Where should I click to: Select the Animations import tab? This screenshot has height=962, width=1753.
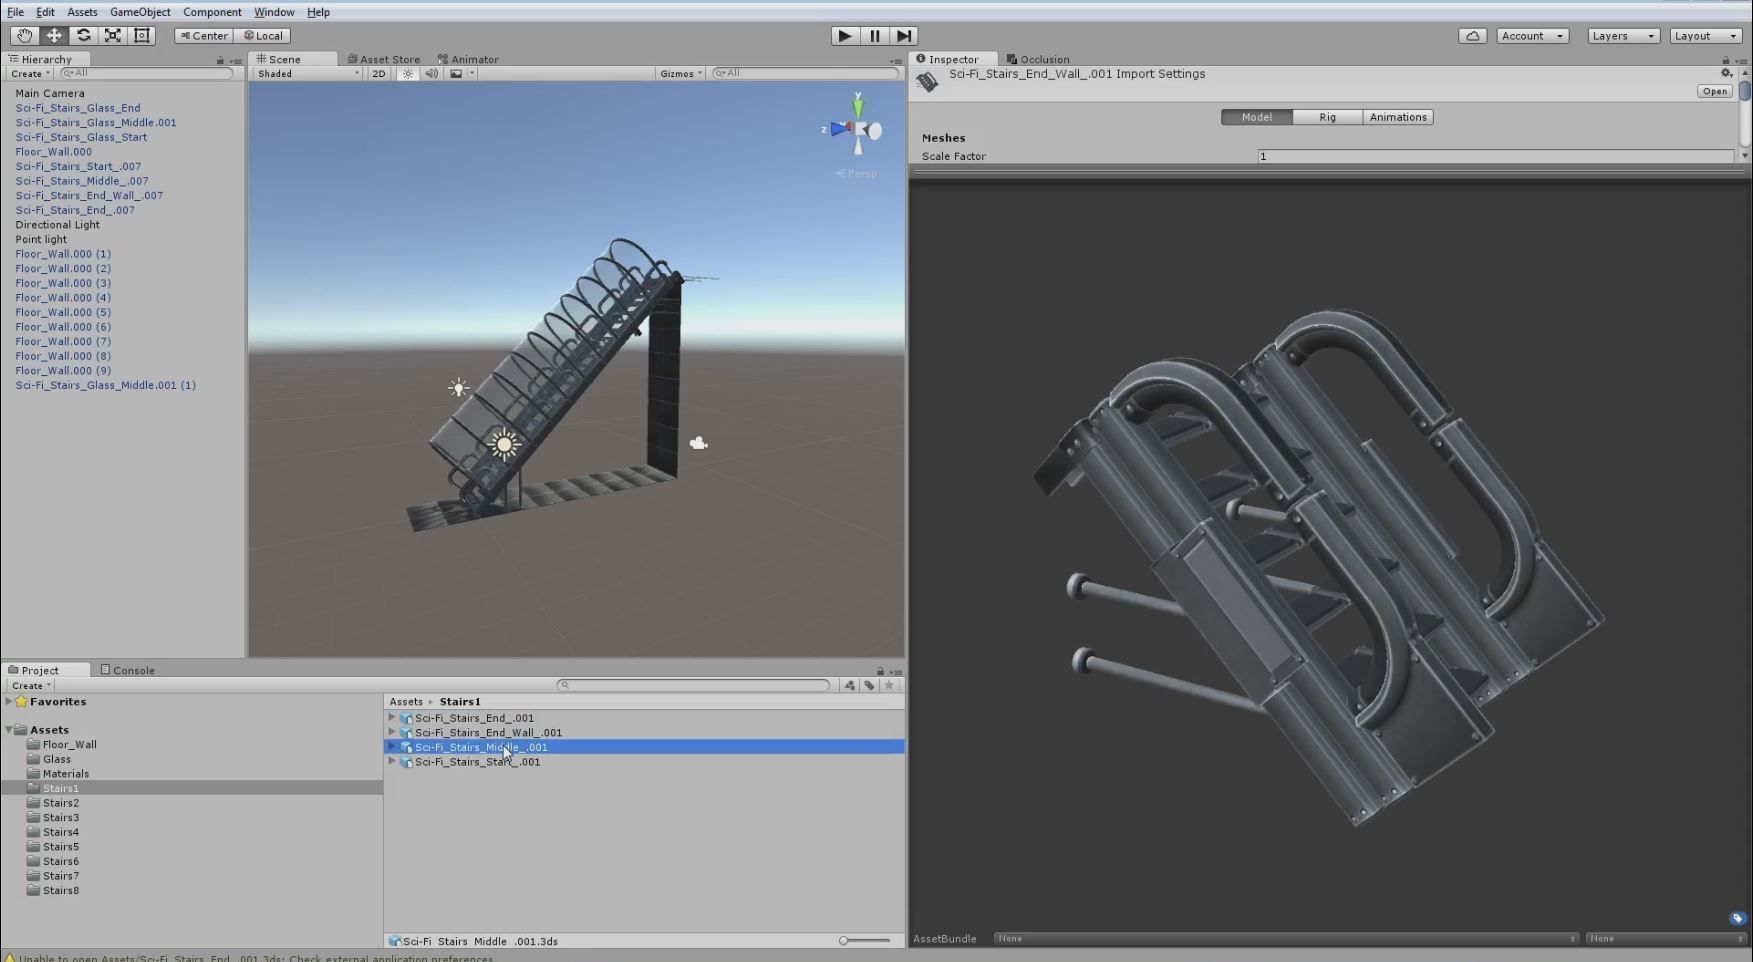[x=1398, y=117]
